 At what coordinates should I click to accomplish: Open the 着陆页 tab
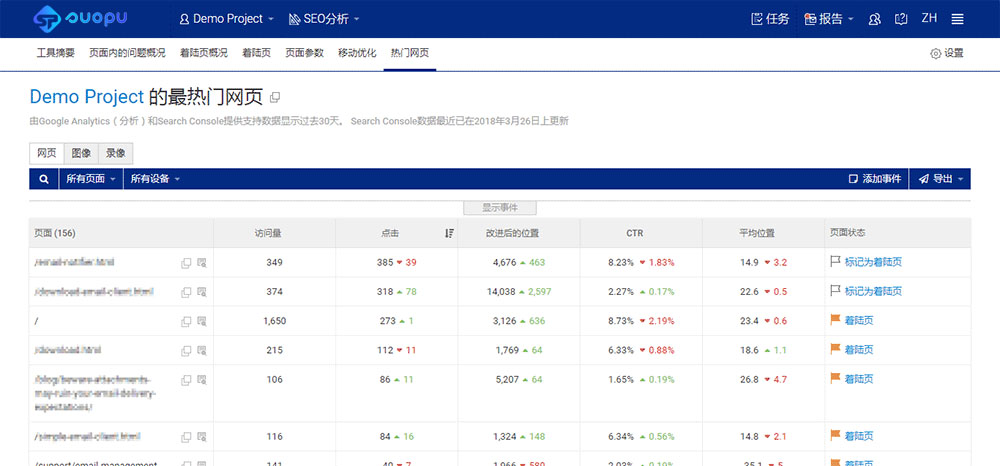(256, 54)
